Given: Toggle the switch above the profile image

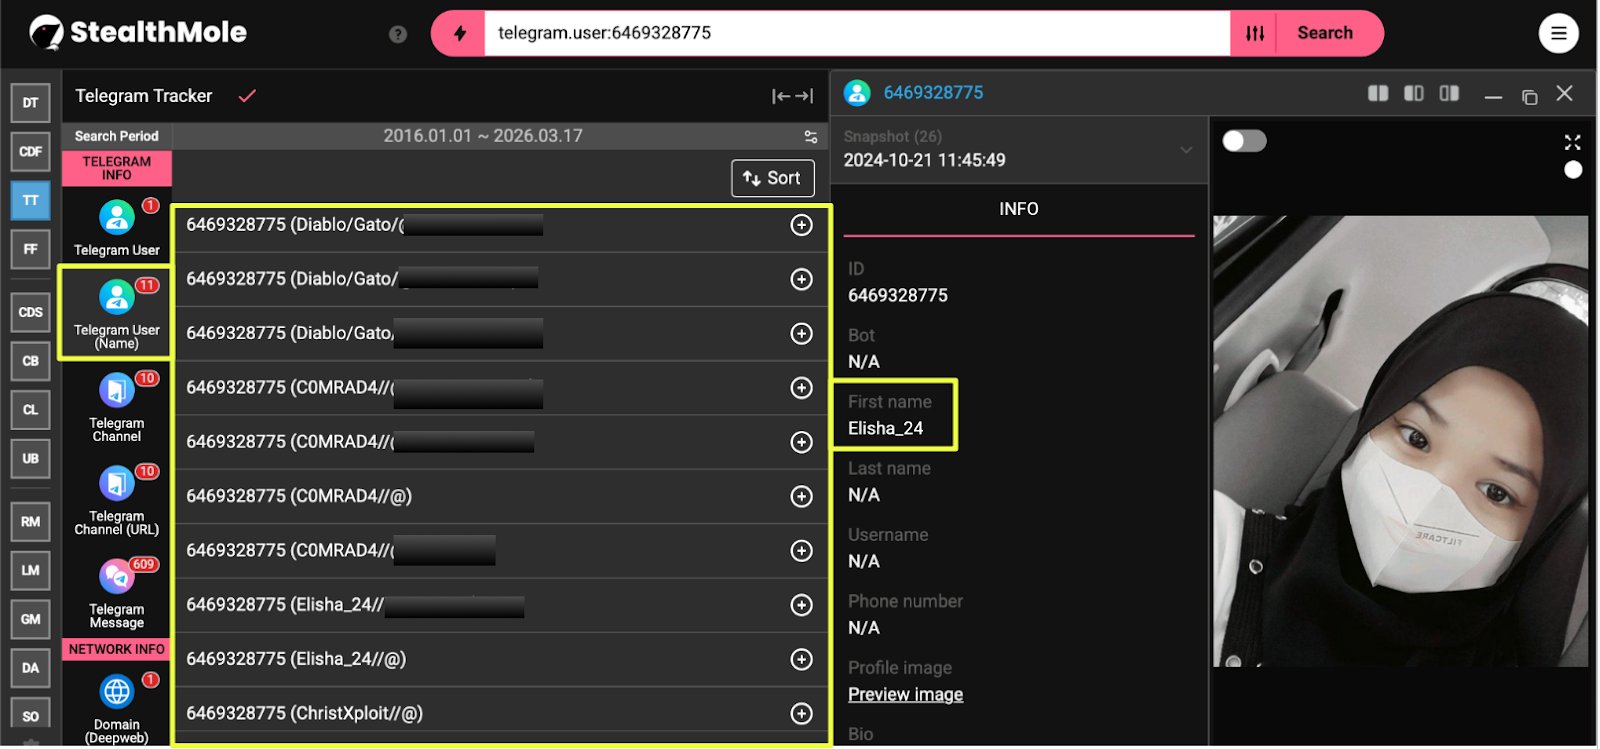Looking at the screenshot, I should [x=1244, y=141].
